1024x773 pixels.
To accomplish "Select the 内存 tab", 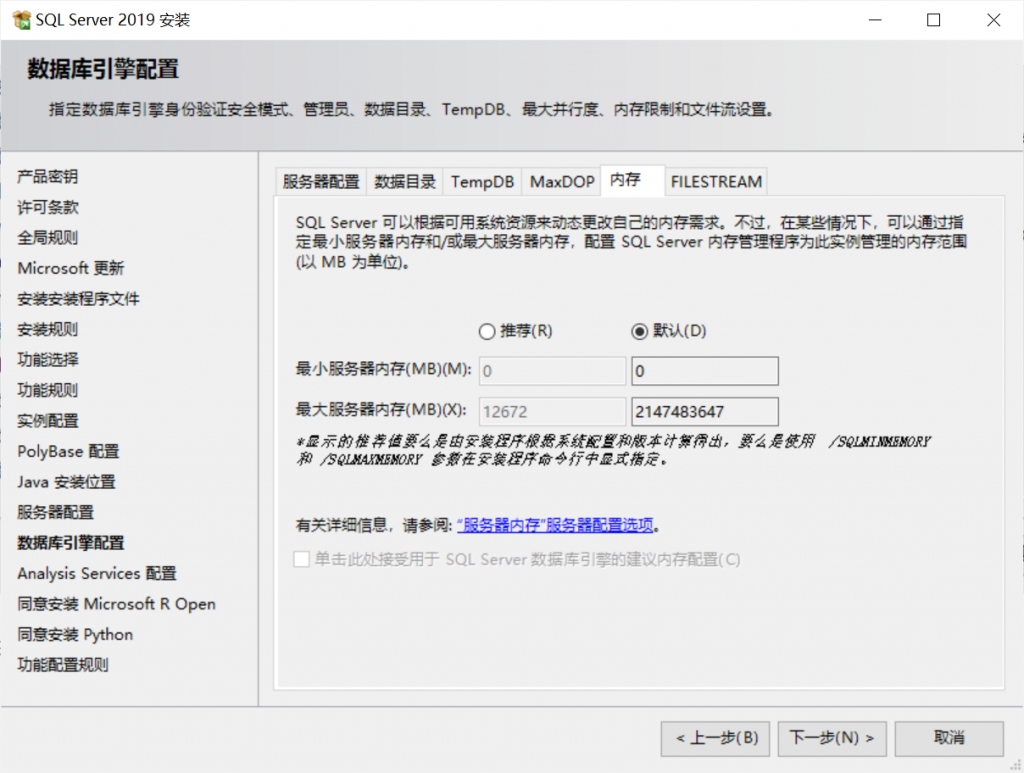I will tap(625, 180).
